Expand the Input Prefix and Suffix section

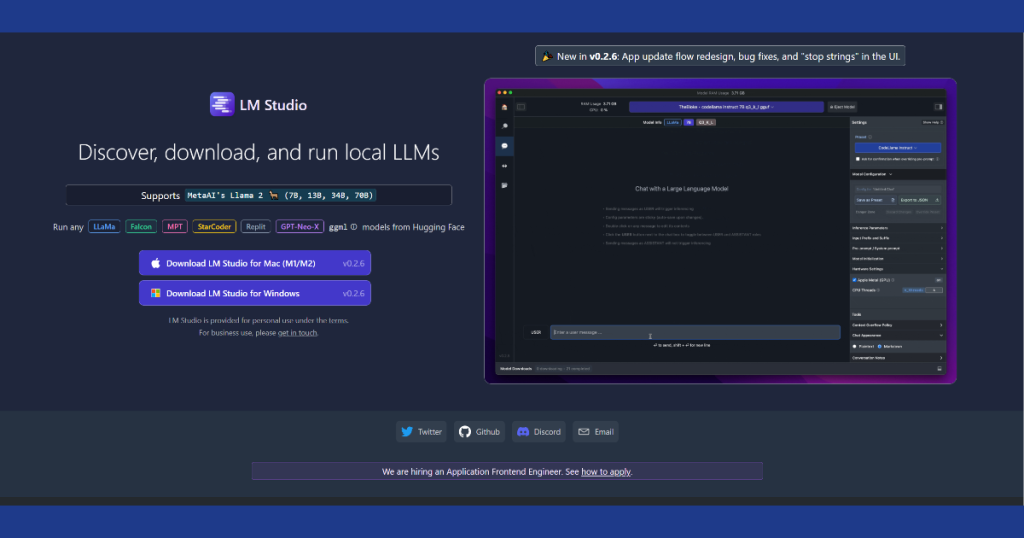coord(897,238)
